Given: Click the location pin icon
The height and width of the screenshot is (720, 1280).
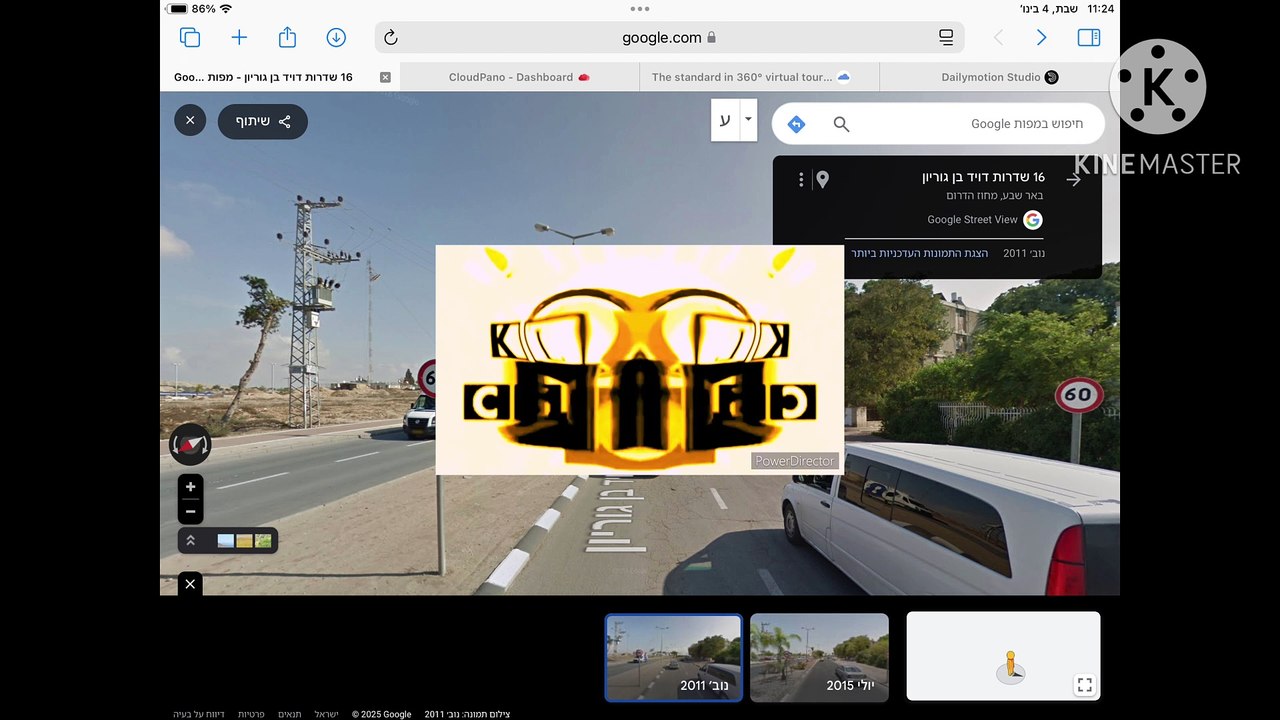Looking at the screenshot, I should coord(822,180).
